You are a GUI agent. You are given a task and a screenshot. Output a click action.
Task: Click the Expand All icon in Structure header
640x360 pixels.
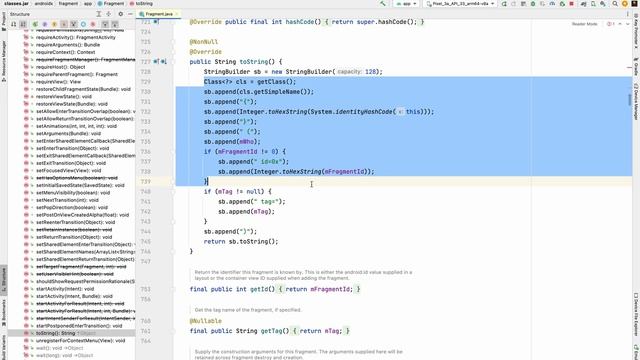click(x=99, y=14)
